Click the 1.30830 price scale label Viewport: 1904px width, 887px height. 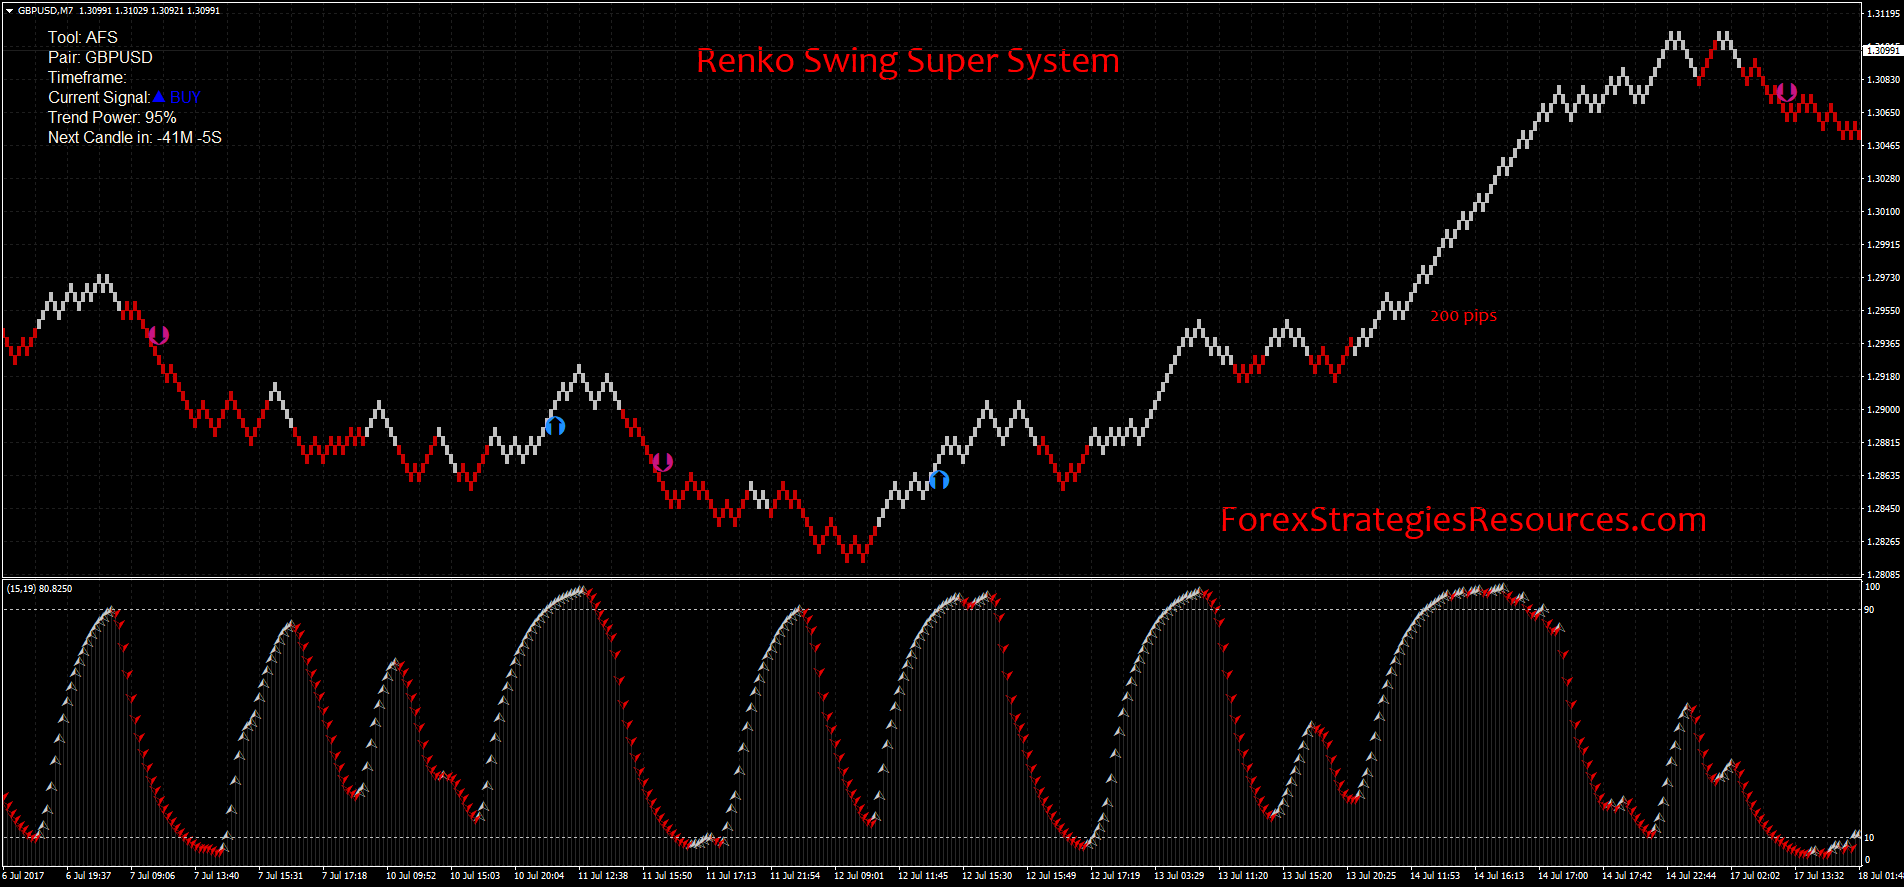1883,79
